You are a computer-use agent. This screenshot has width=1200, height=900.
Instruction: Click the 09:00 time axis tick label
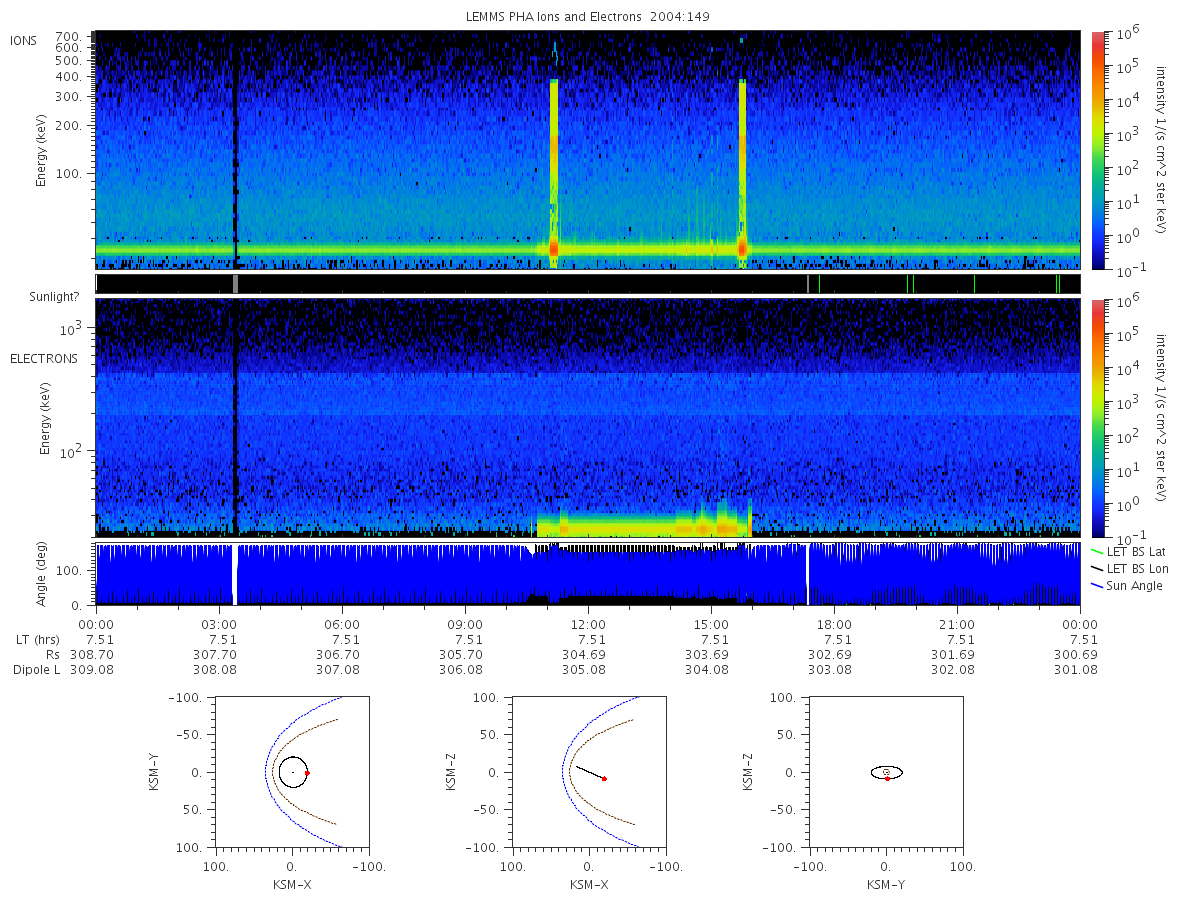click(465, 623)
